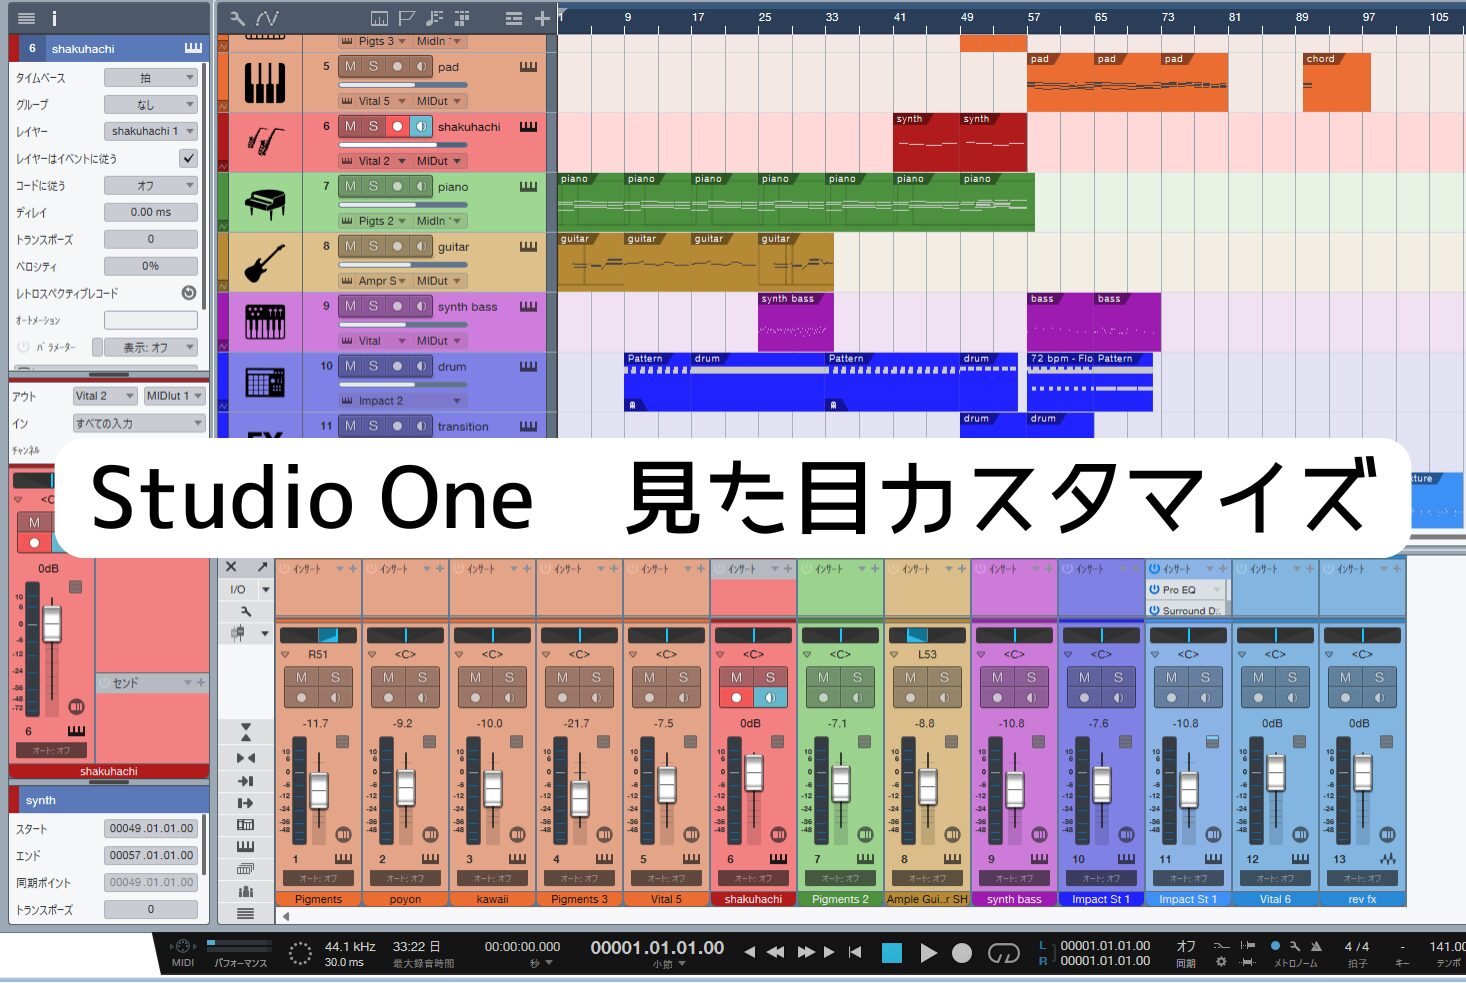Open the MIDI monitor icon in the transport bar
Image resolution: width=1466 pixels, height=983 pixels.
(182, 945)
